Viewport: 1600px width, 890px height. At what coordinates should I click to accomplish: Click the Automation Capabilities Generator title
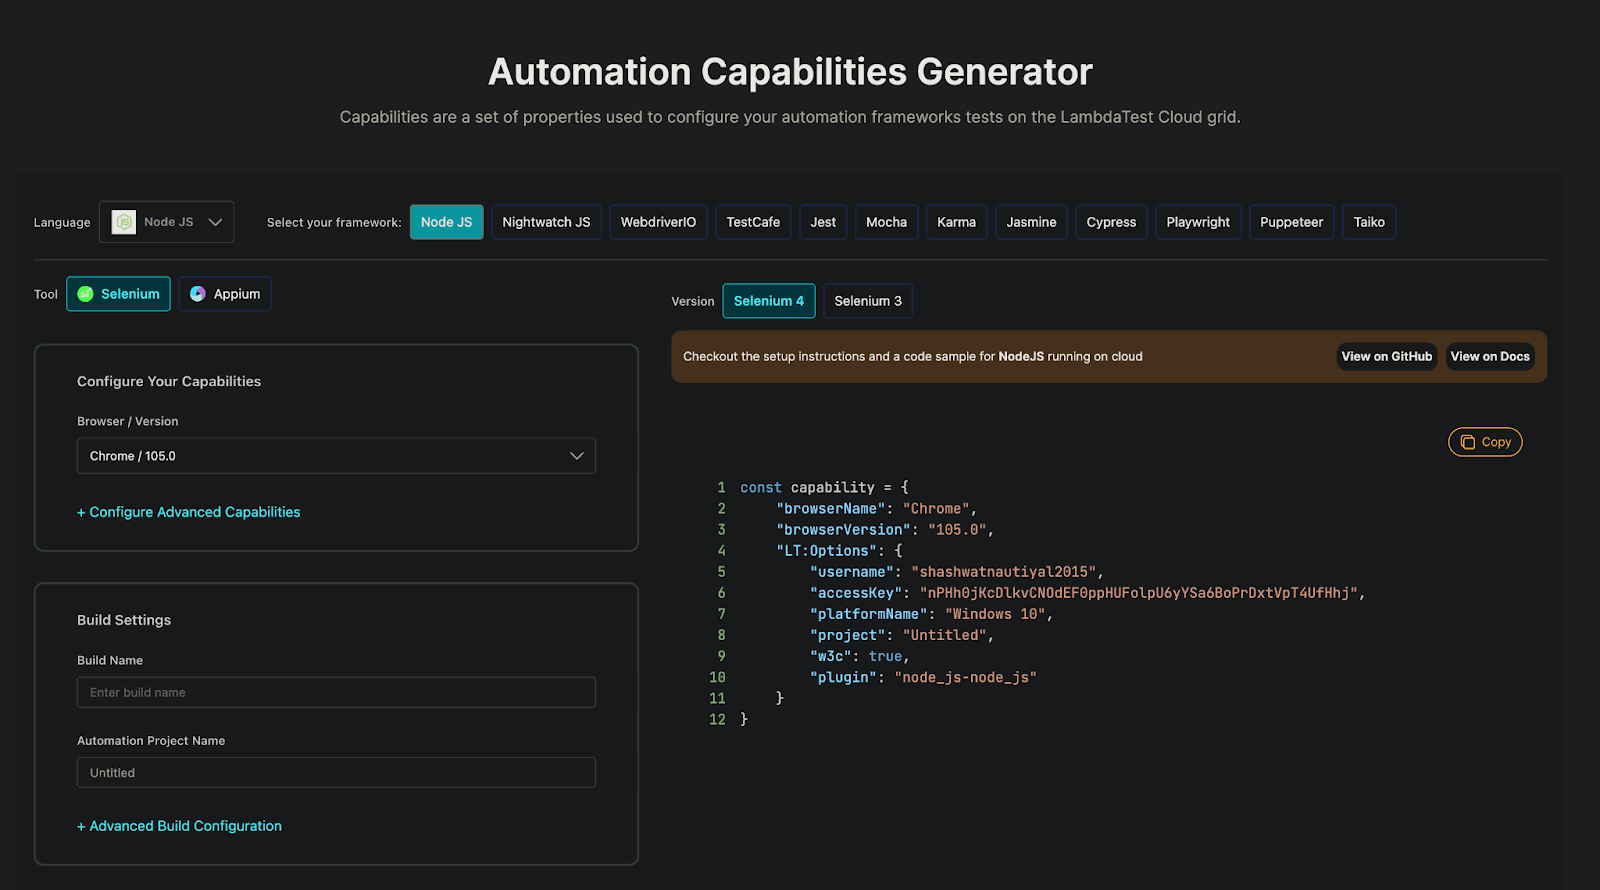pyautogui.click(x=790, y=72)
